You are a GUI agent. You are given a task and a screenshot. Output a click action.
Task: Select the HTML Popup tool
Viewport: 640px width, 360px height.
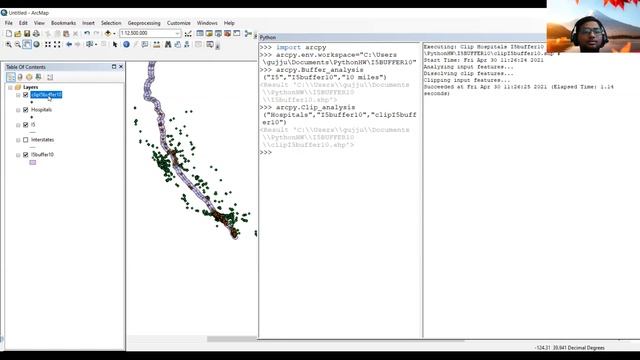(x=145, y=44)
